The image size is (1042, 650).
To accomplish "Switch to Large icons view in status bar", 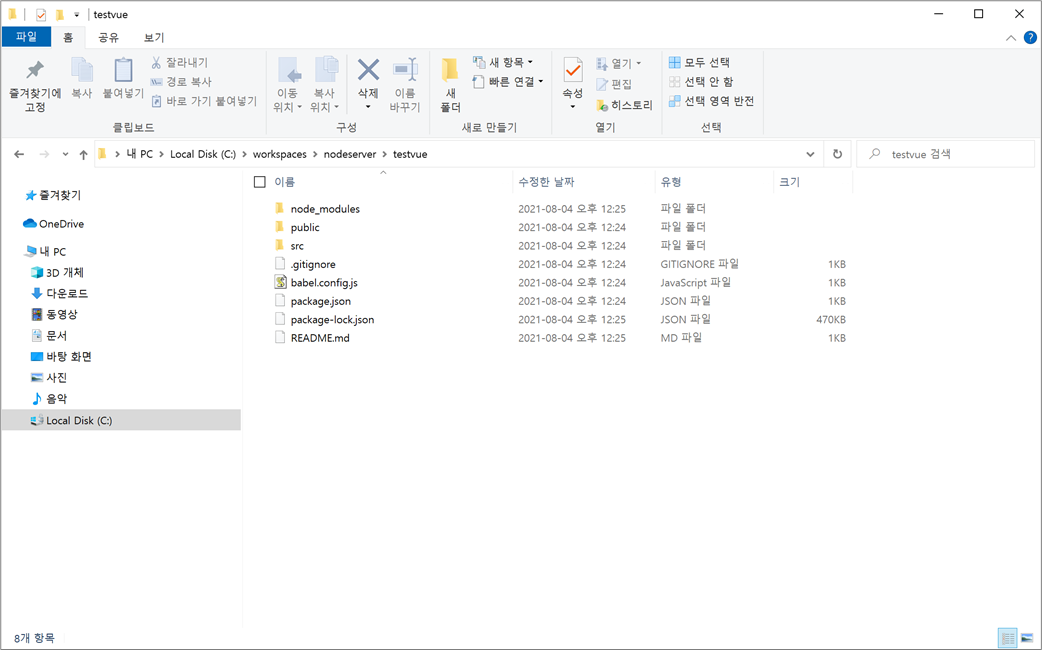I will 1027,638.
